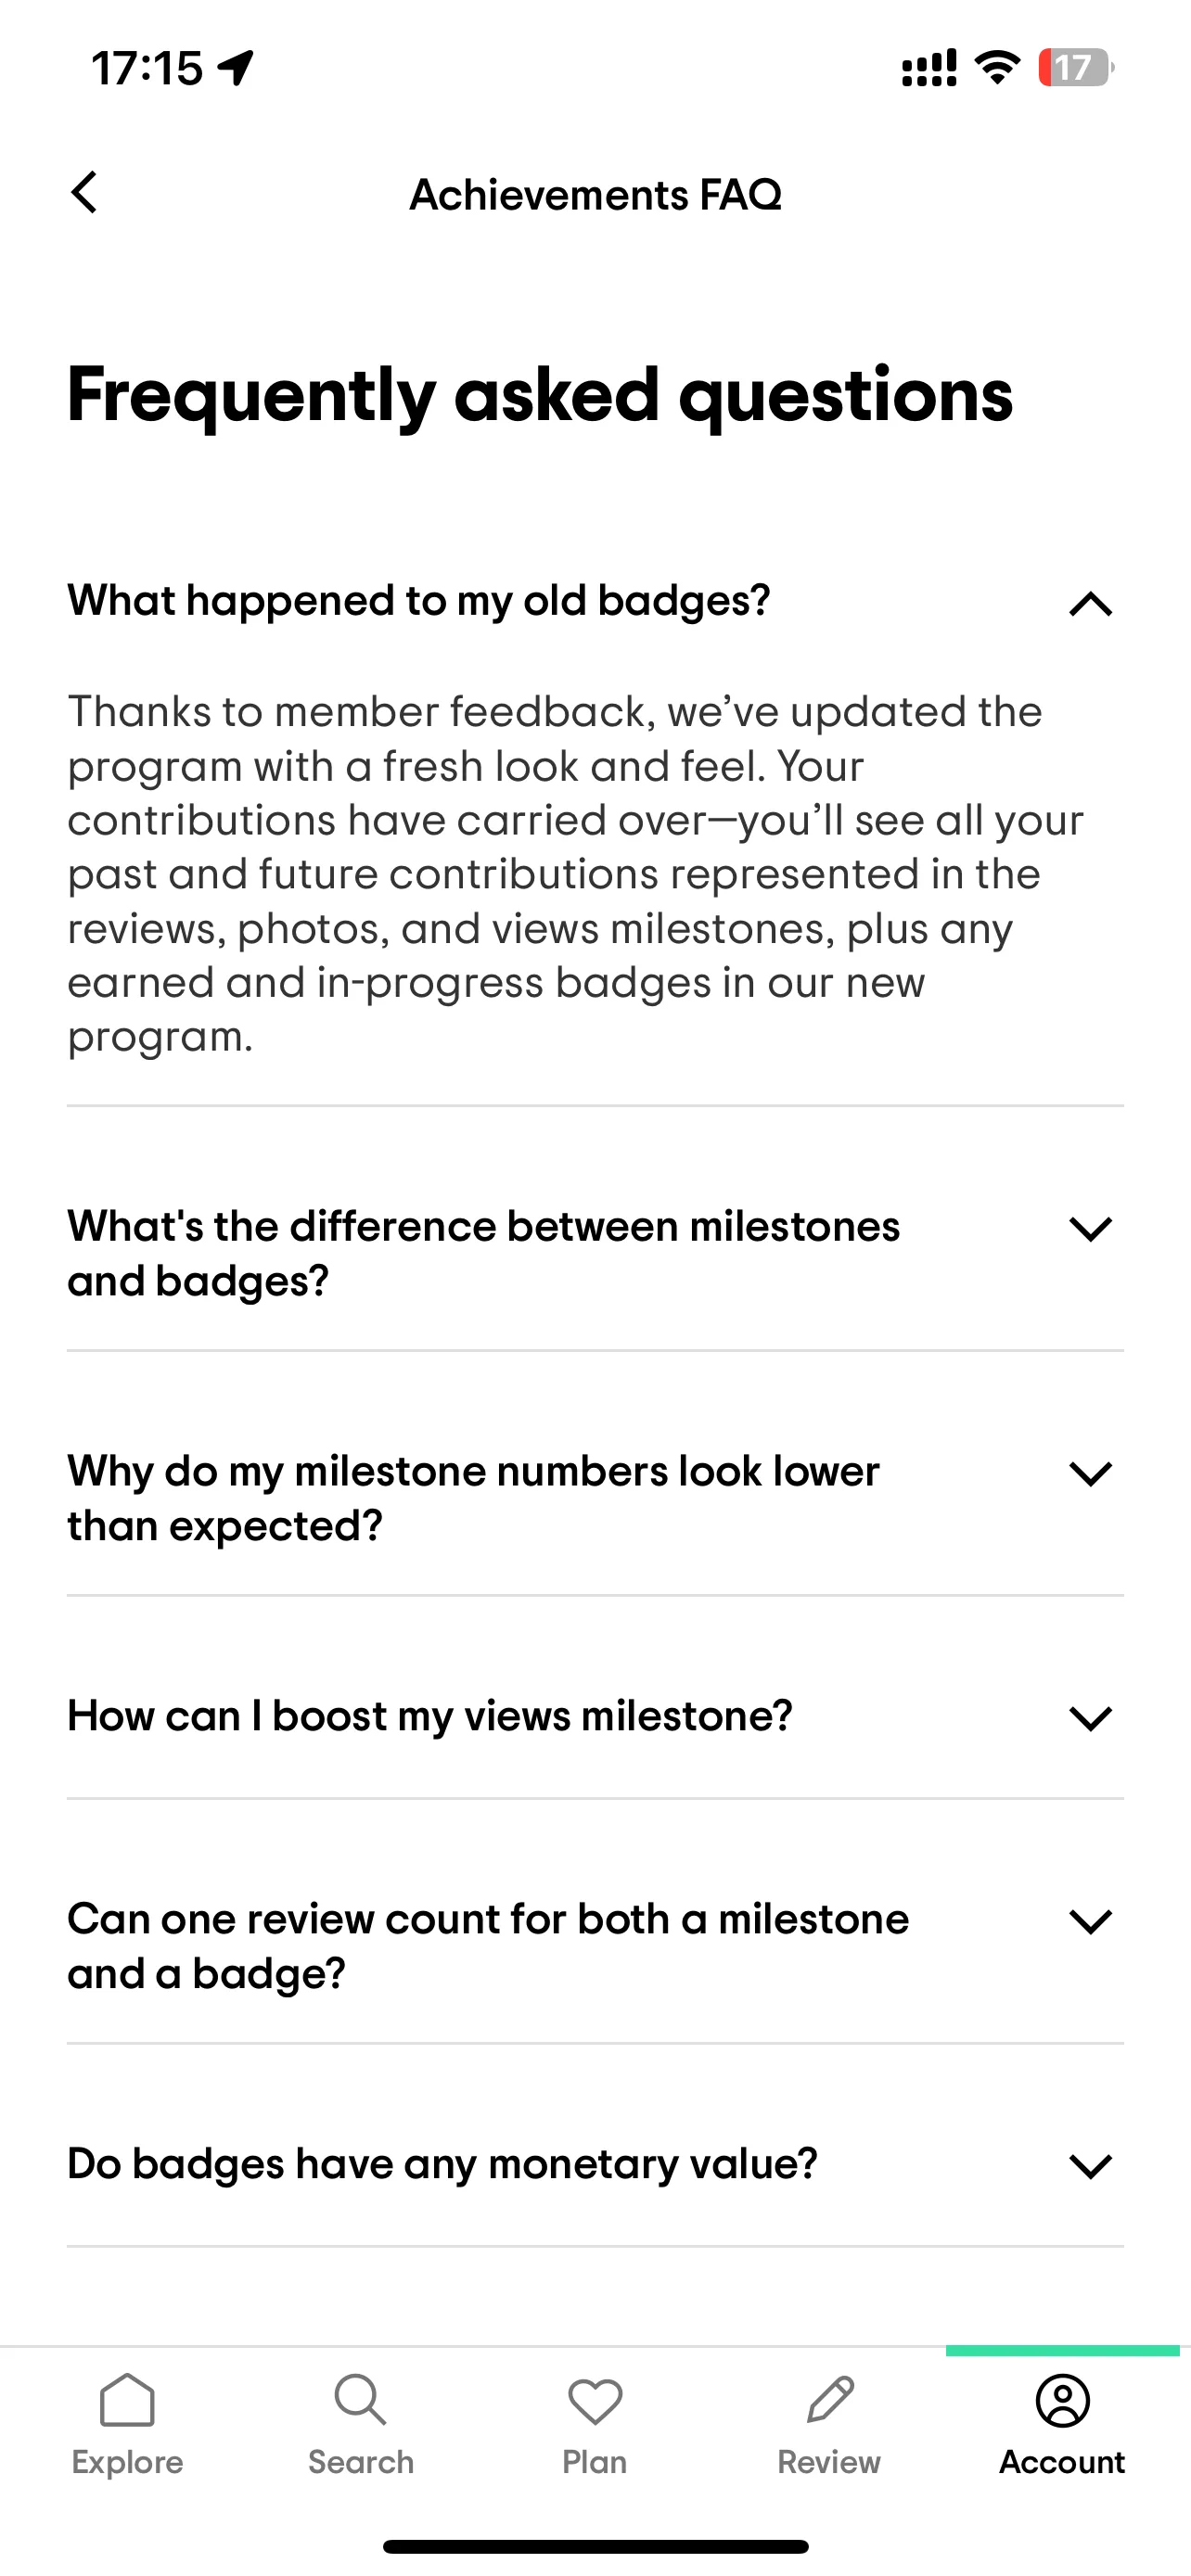Open the Review pencil icon
1191x2576 pixels.
(x=829, y=2400)
